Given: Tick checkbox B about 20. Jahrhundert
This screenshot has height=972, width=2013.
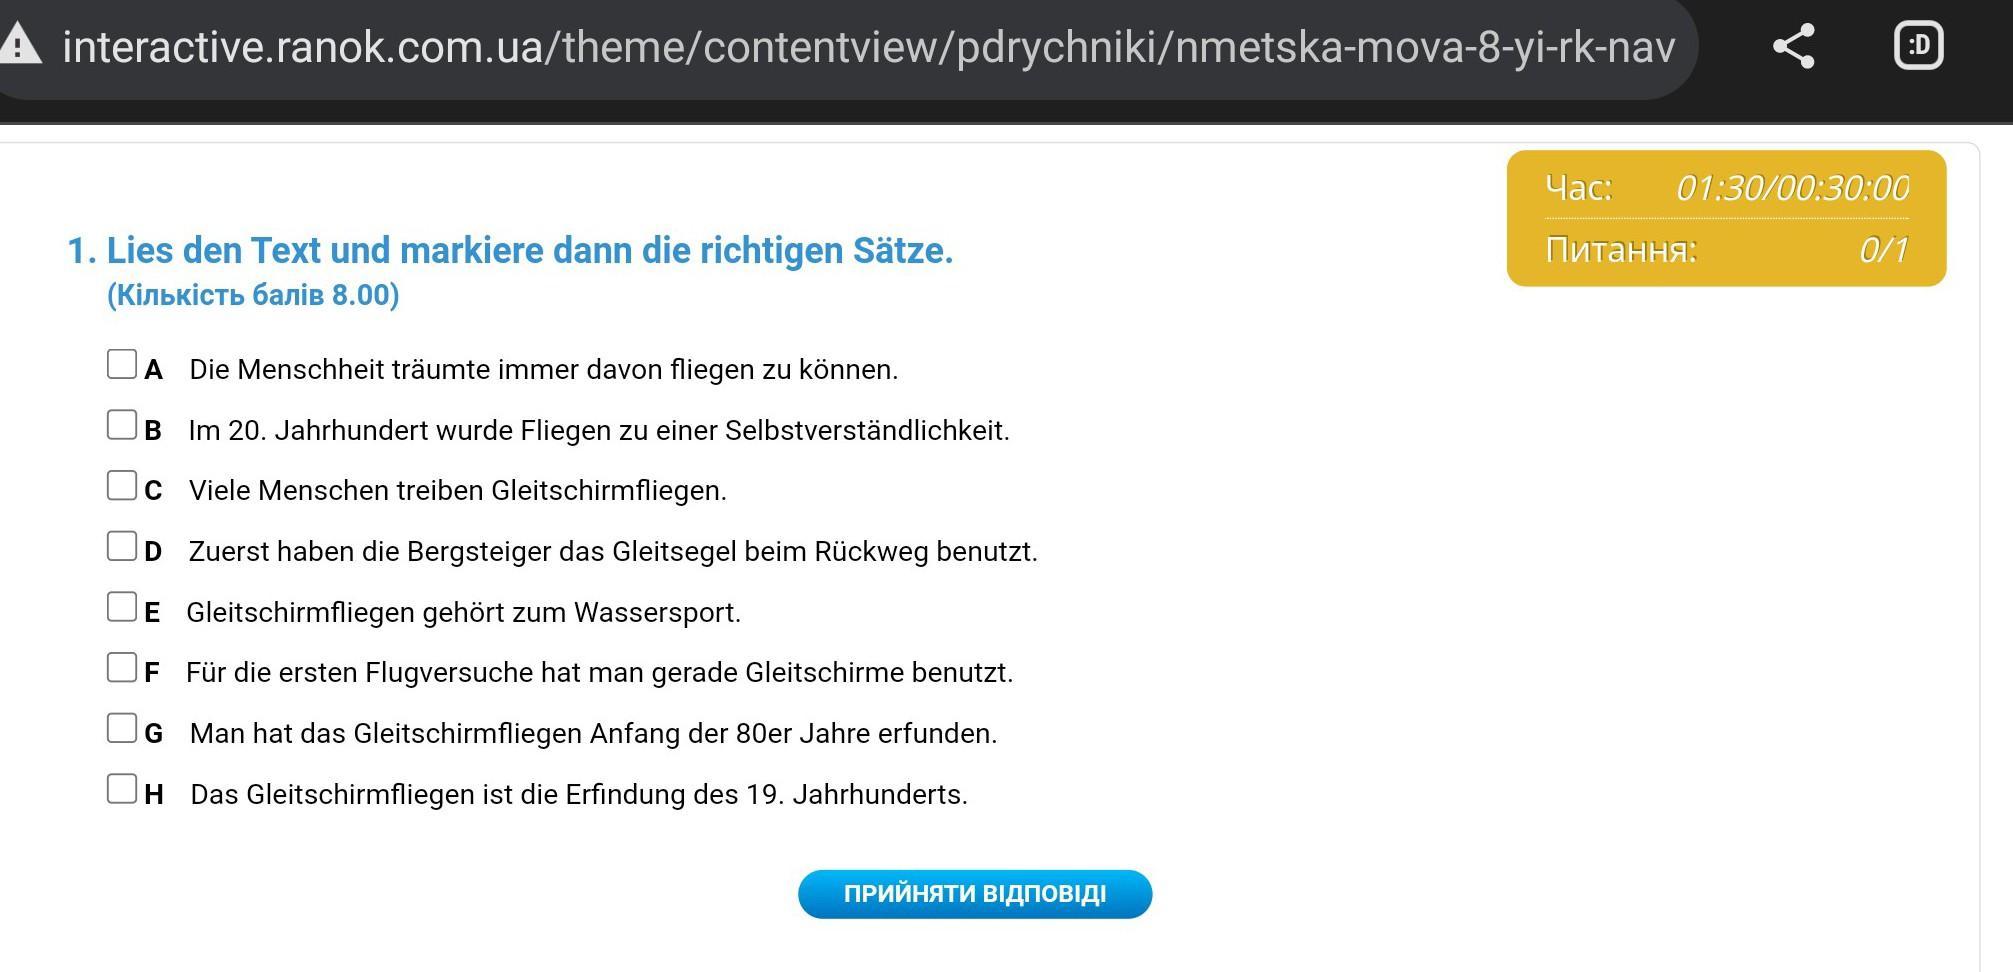Looking at the screenshot, I should [122, 426].
